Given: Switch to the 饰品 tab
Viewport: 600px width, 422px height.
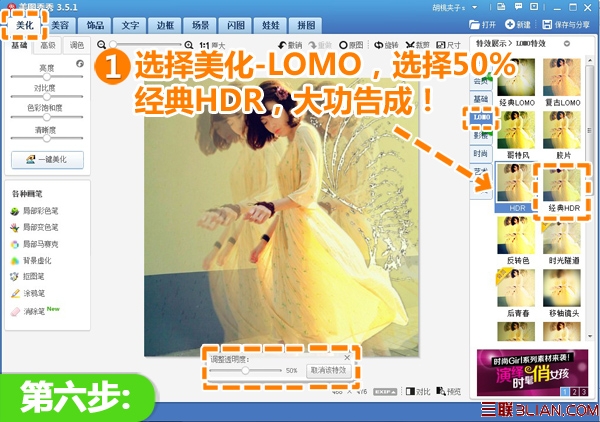Looking at the screenshot, I should [x=95, y=26].
